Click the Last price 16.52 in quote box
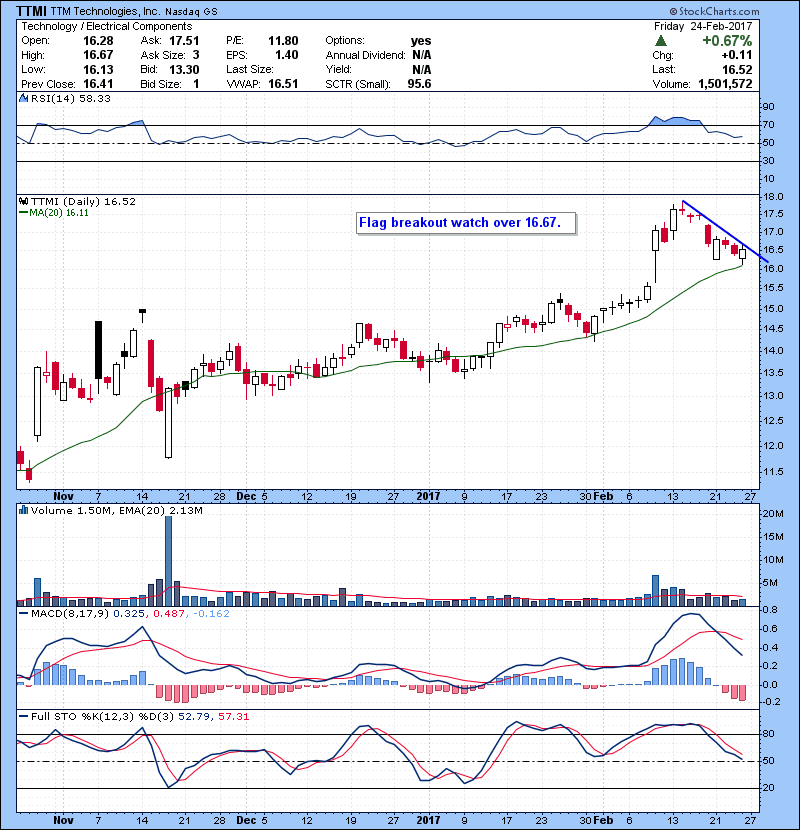The image size is (800, 830). (737, 69)
